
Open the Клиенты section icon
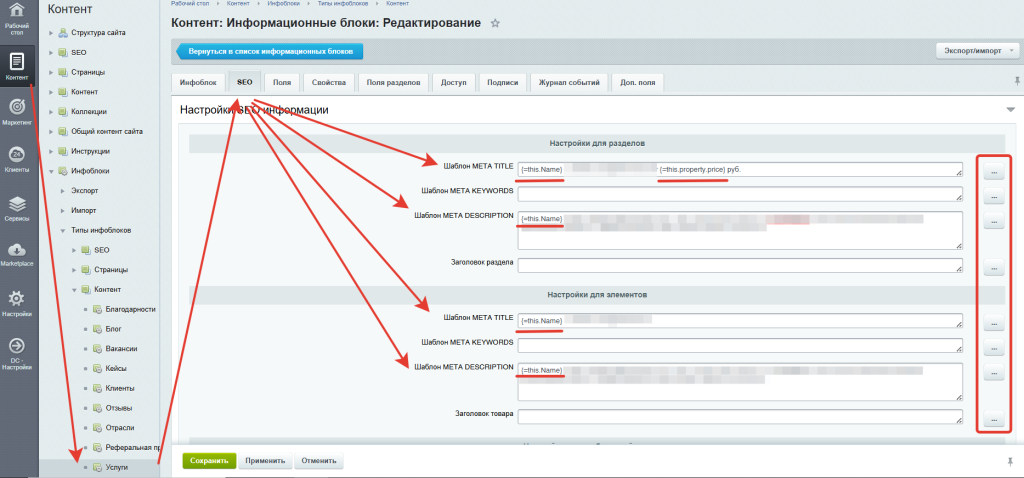click(x=16, y=155)
